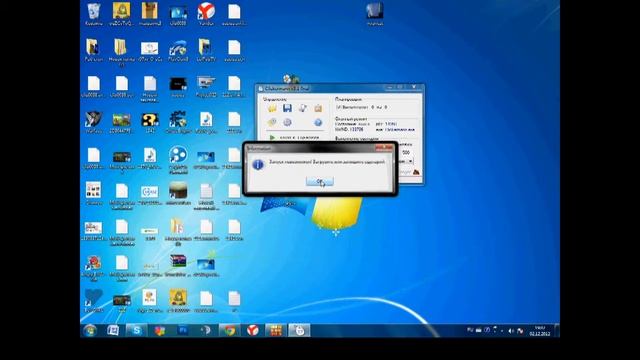The height and width of the screenshot is (360, 640).
Task: Click the blue floppy-disk save icon
Action: [x=287, y=108]
